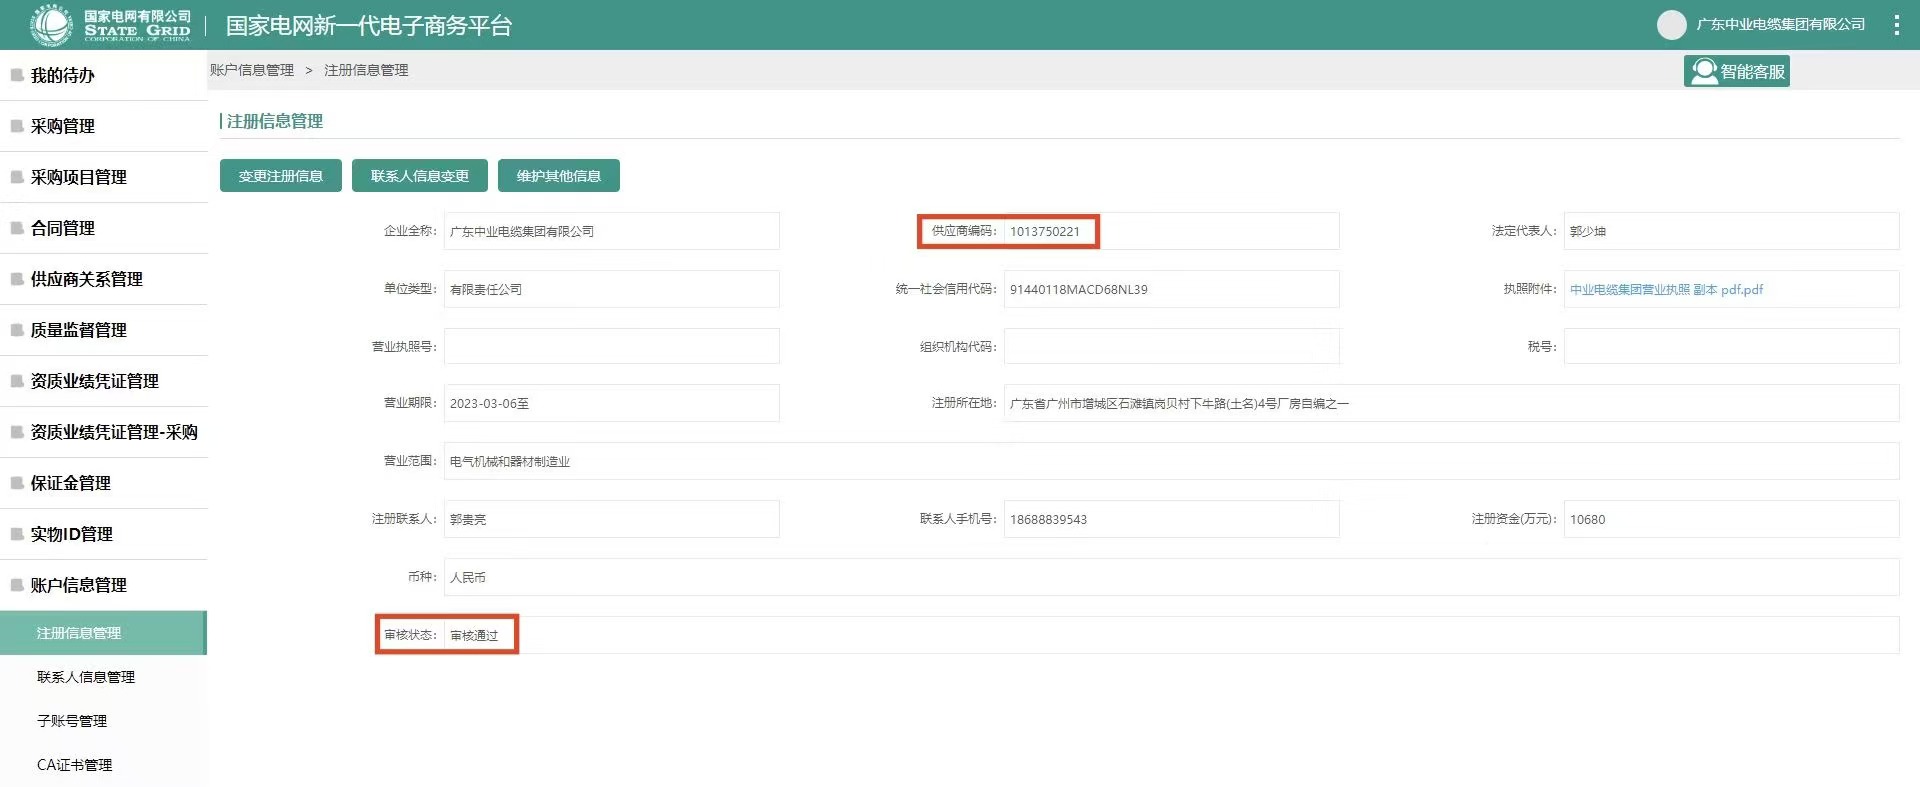The width and height of the screenshot is (1920, 787).
Task: Click the square icon beside 合同管理
Action: click(x=17, y=228)
